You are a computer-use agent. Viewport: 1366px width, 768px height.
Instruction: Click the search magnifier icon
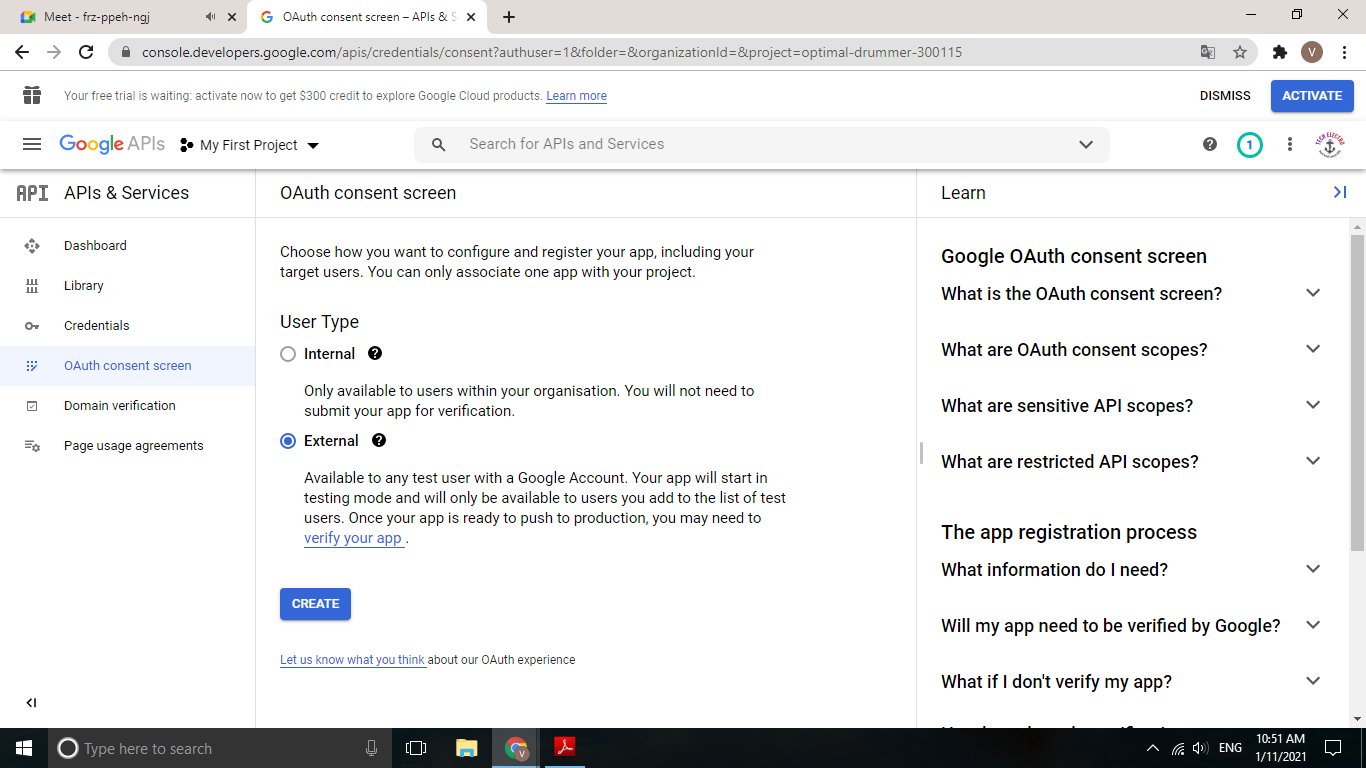pos(438,144)
